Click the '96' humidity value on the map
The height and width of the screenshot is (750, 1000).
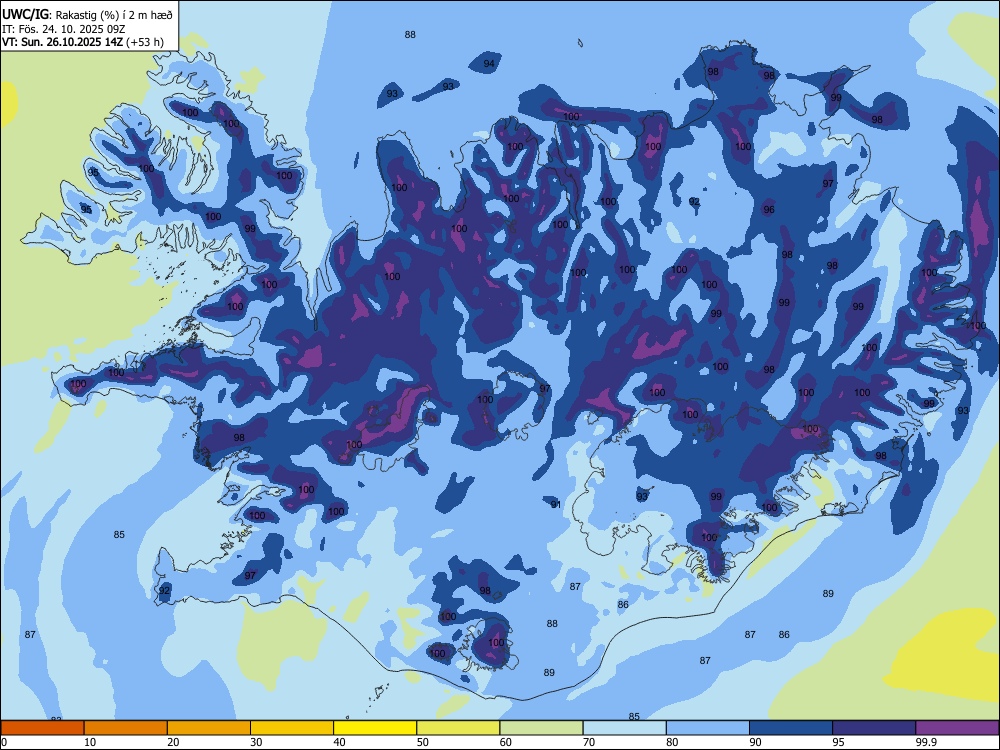(x=769, y=209)
